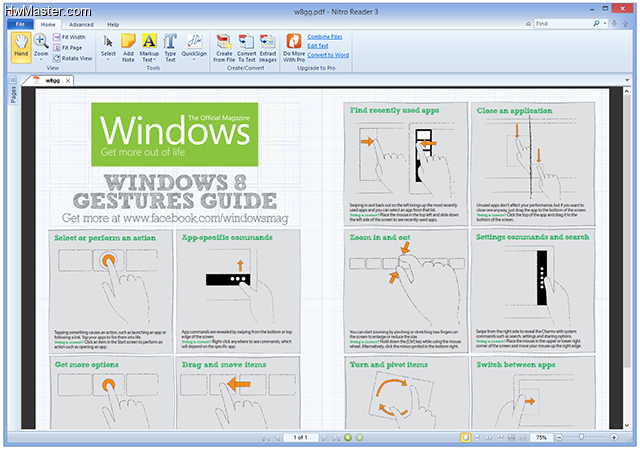Open the Help ribbon tab
The height and width of the screenshot is (450, 640).
(x=113, y=25)
